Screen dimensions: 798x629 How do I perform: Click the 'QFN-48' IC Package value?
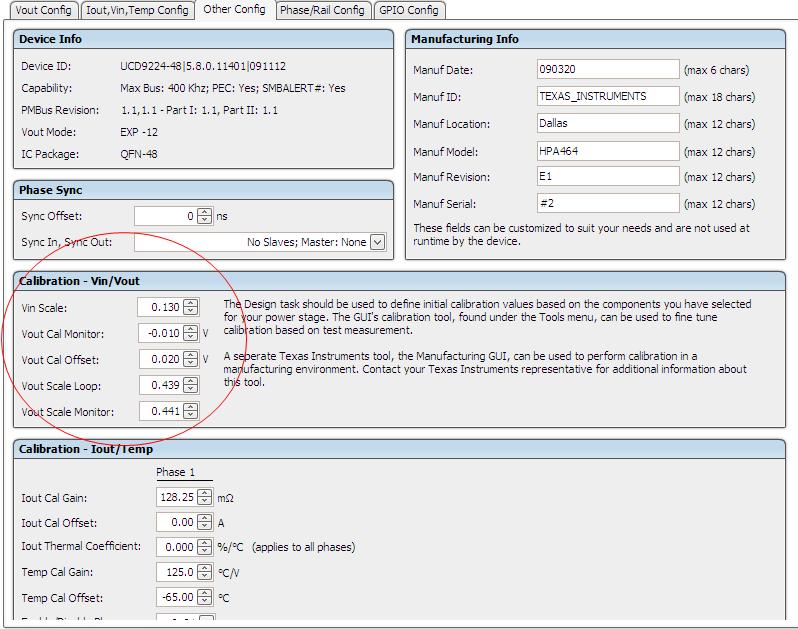(138, 154)
